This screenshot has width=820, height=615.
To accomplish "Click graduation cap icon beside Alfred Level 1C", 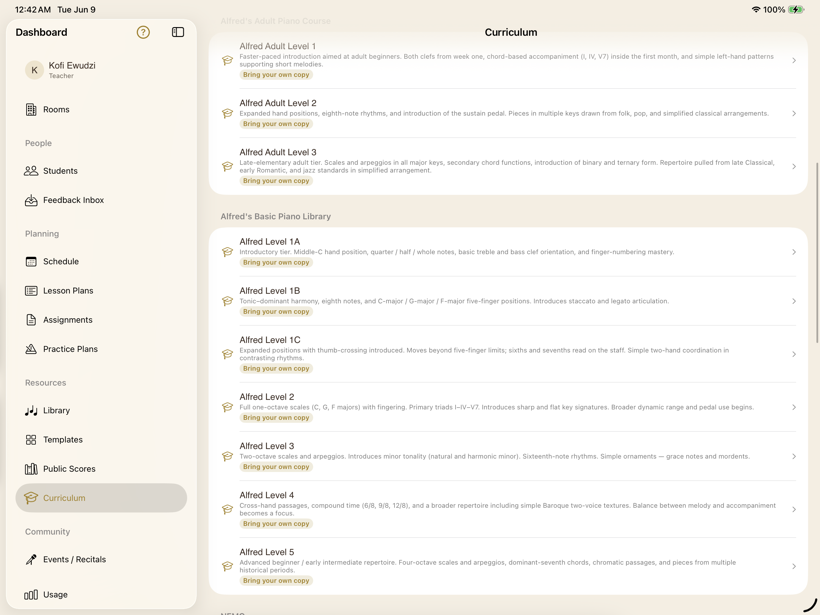I will 227,354.
